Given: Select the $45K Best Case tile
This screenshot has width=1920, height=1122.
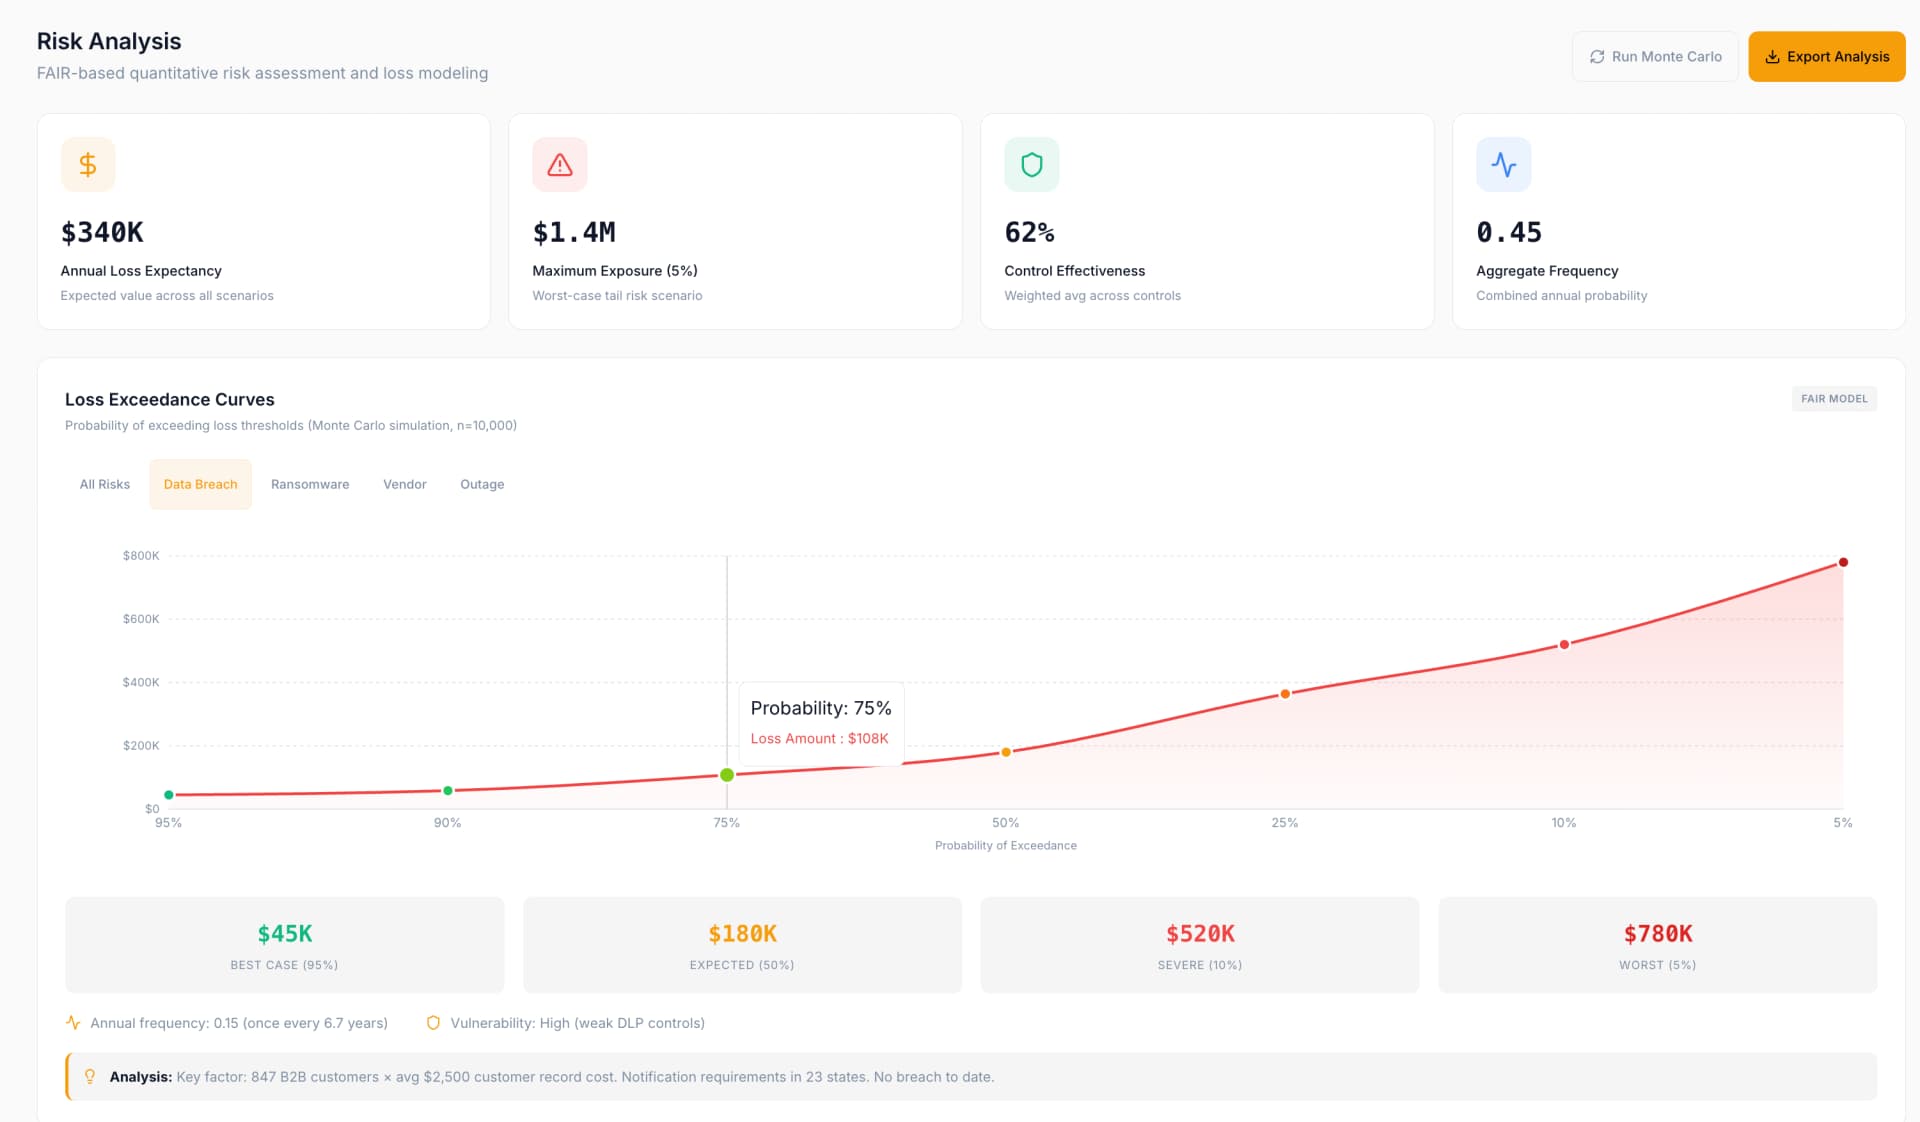Looking at the screenshot, I should pyautogui.click(x=284, y=945).
